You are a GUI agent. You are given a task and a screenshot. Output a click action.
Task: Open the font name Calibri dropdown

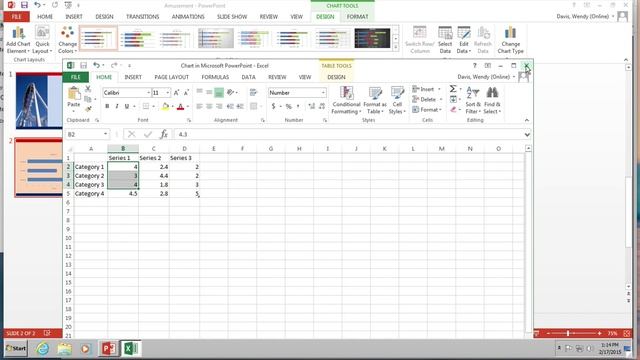pos(148,93)
